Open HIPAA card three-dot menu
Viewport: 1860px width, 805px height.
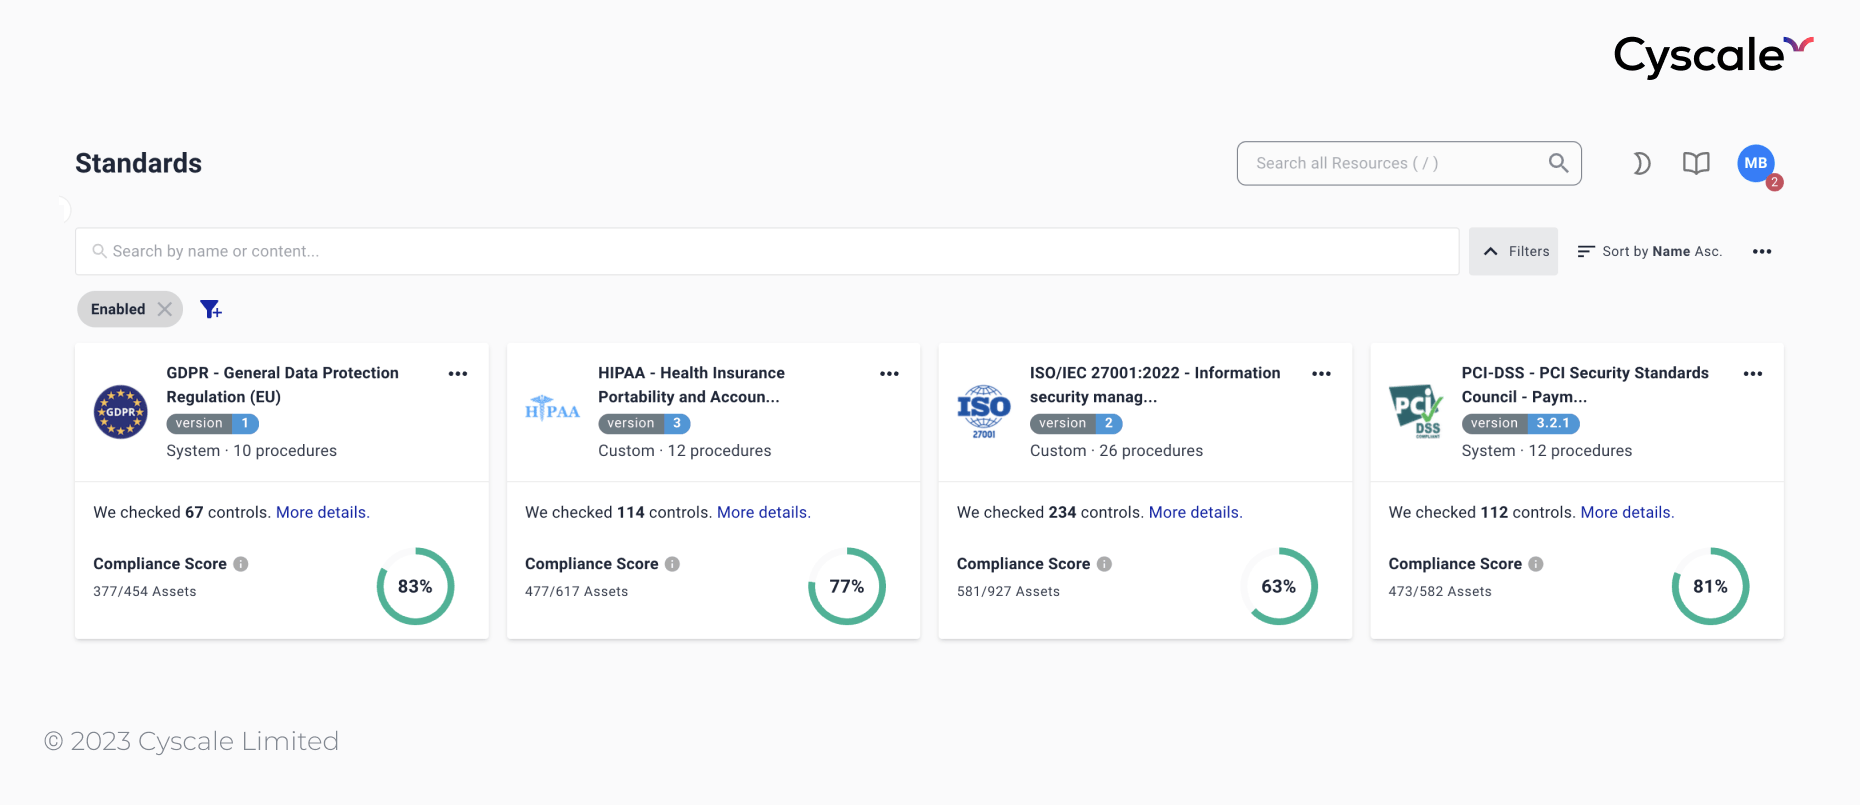click(x=889, y=373)
